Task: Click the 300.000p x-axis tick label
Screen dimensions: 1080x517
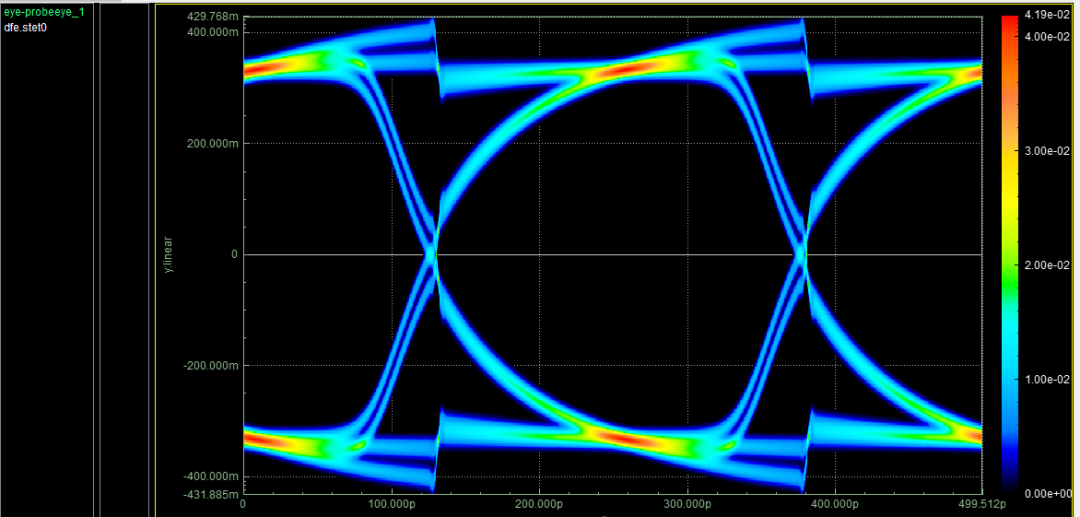Action: [x=687, y=505]
